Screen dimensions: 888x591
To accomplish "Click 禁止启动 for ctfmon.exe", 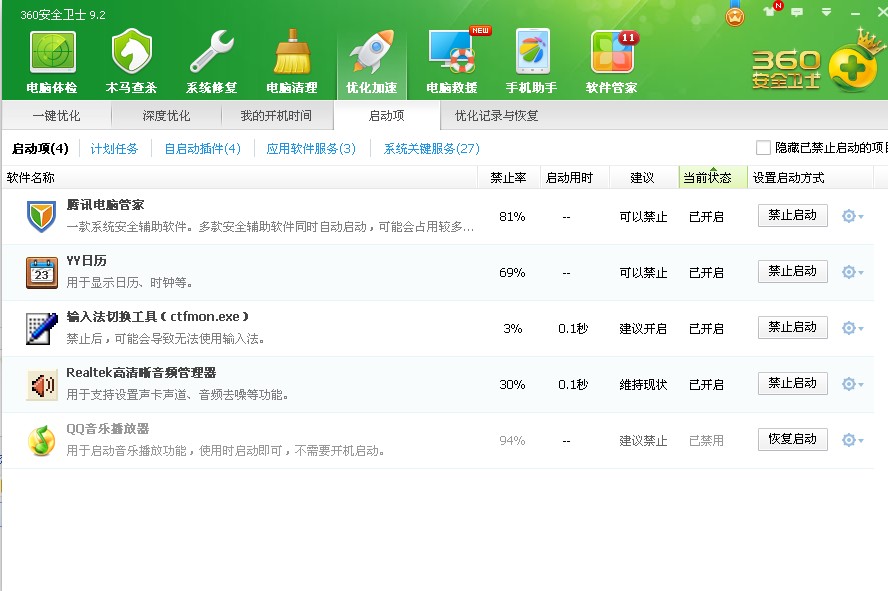I will point(792,327).
